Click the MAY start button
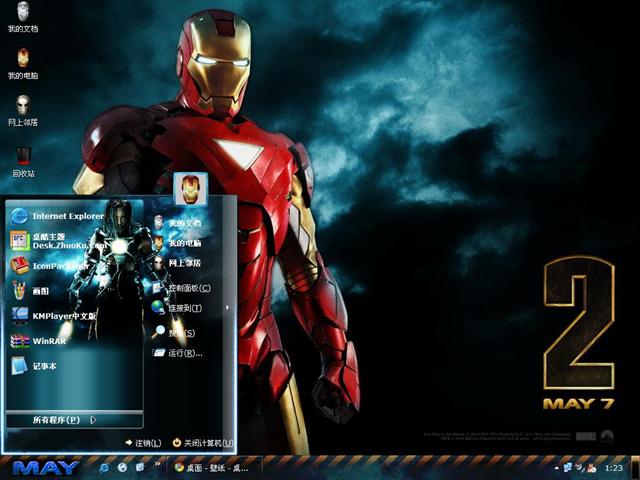The width and height of the screenshot is (640, 480). point(46,468)
